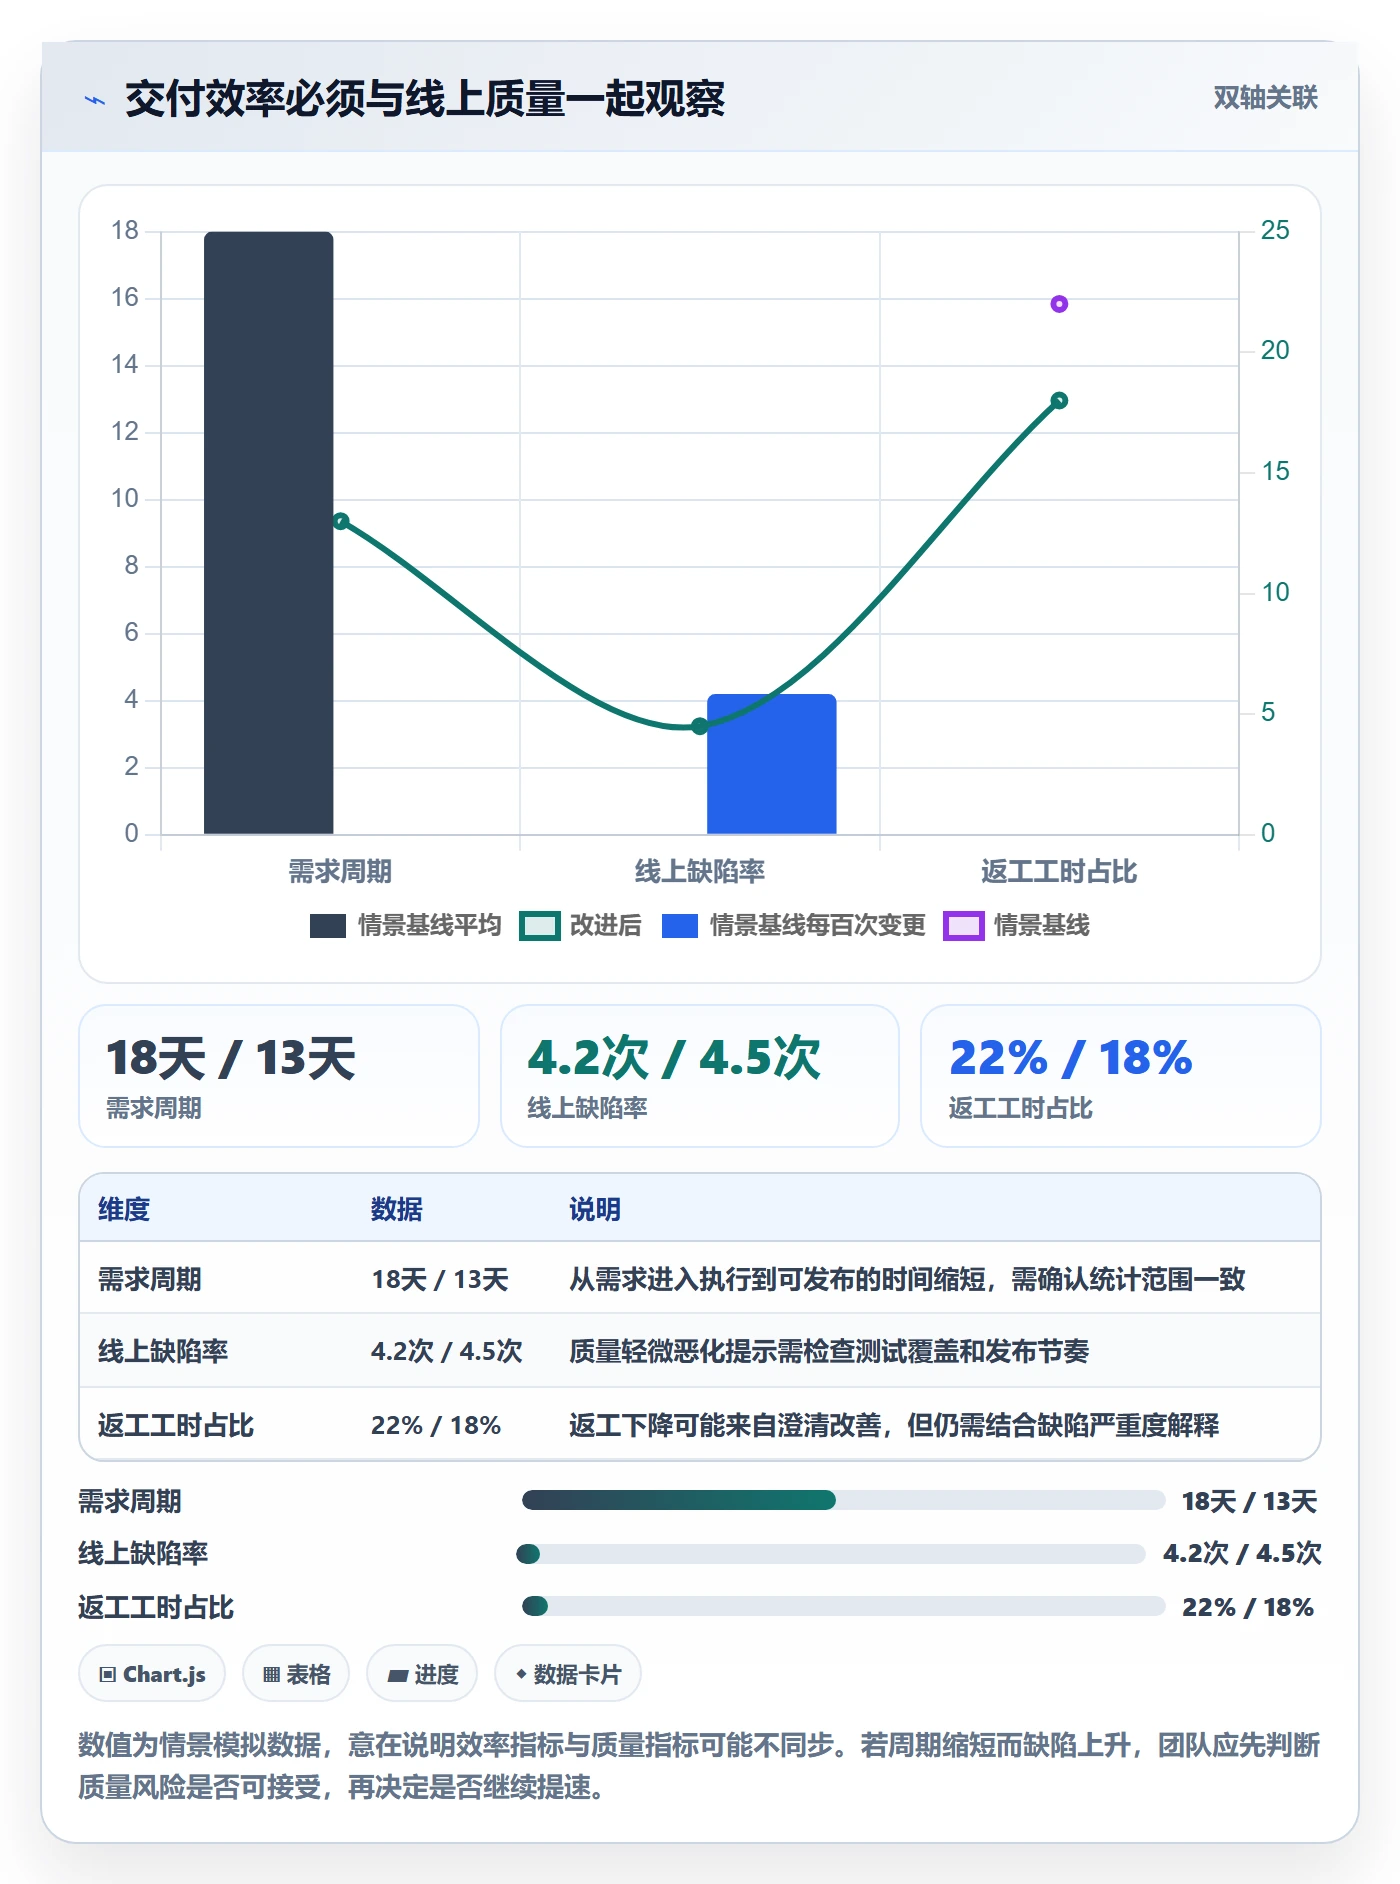Toggle the 情景基线每百次变更 legend swatch

[x=680, y=926]
